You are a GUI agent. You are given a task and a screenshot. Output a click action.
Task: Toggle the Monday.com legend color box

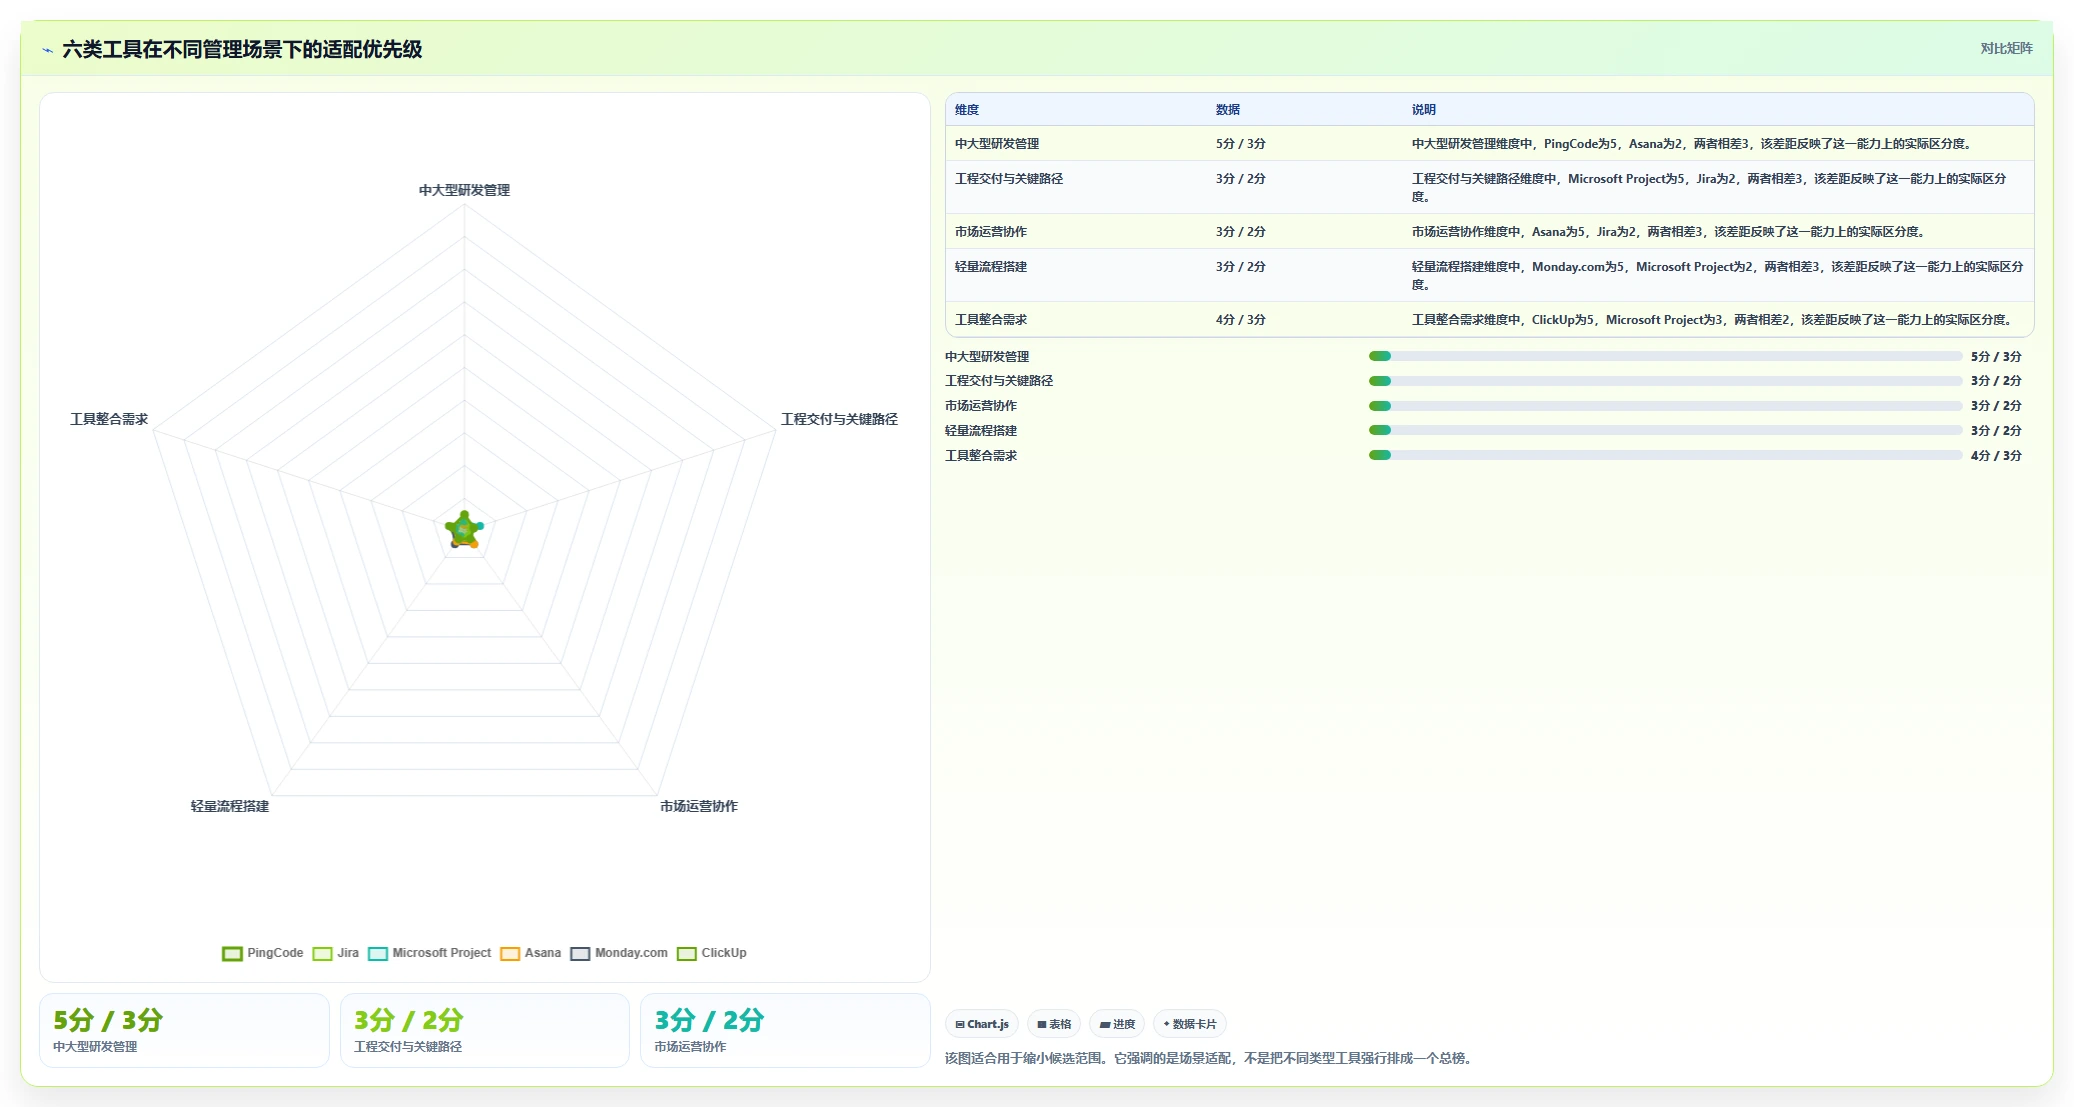tap(580, 953)
